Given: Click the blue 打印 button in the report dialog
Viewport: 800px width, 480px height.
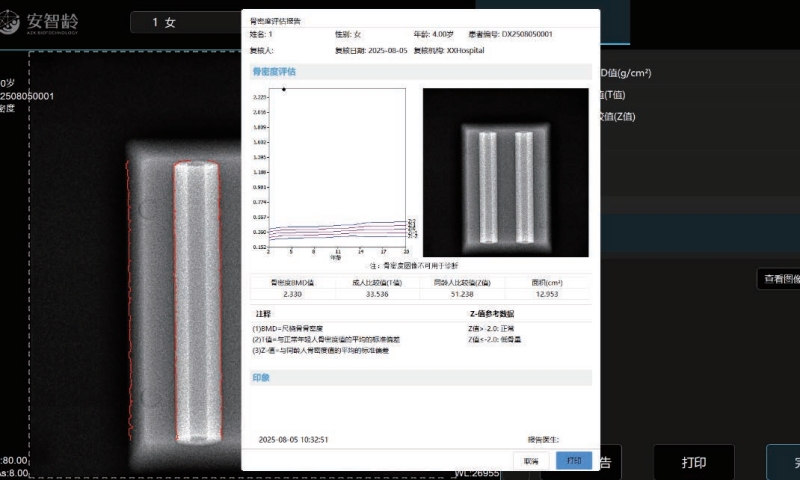Looking at the screenshot, I should 573,461.
